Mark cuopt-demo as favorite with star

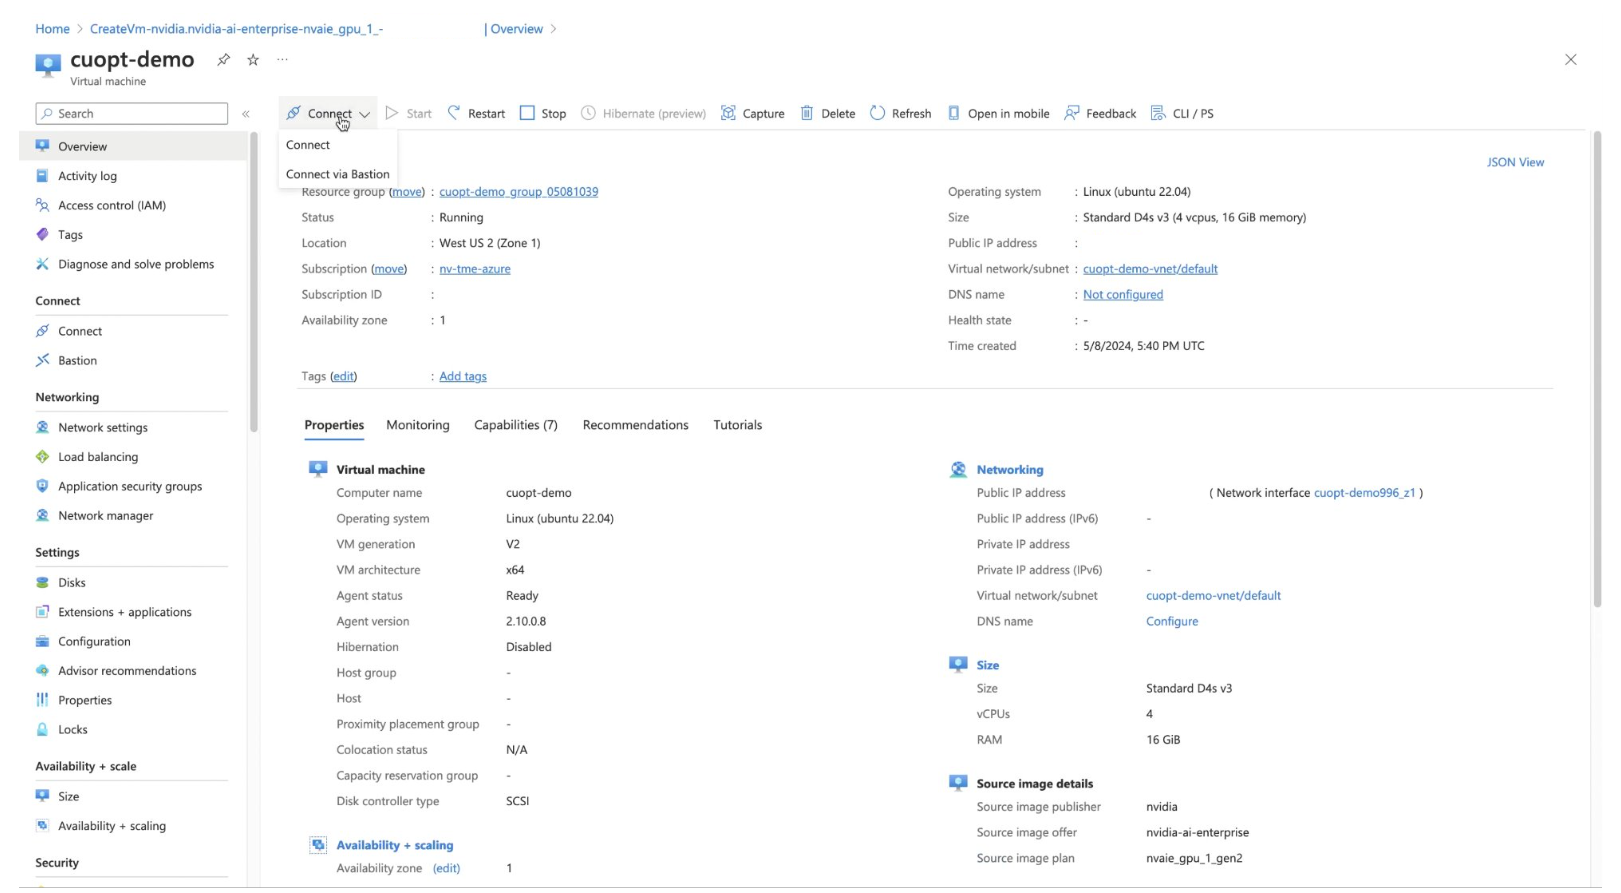[x=253, y=60]
